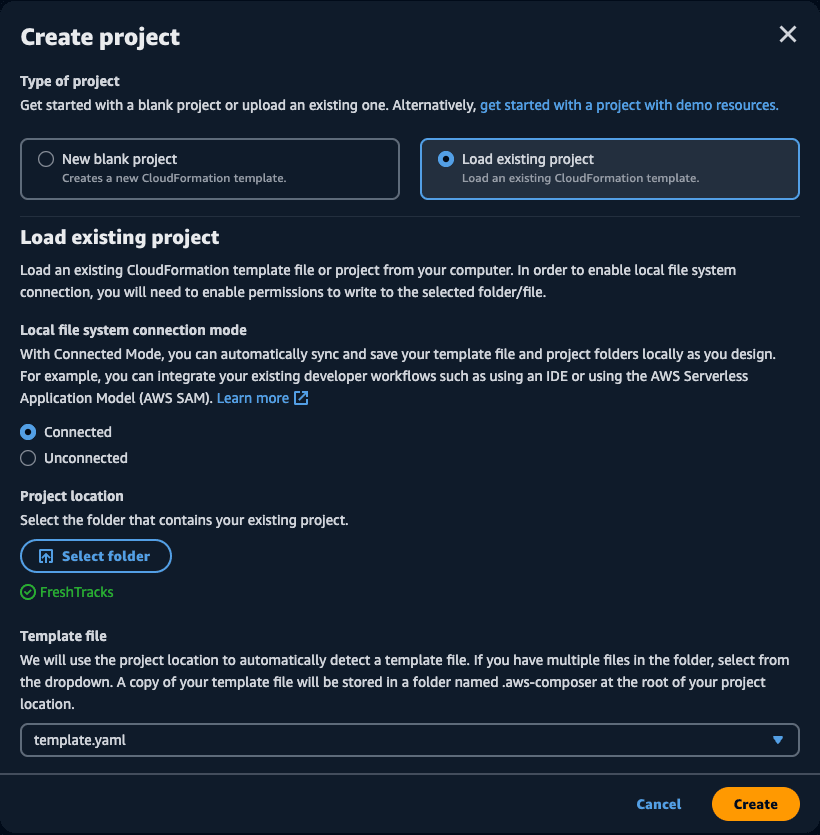Select the New blank project radio button
Image resolution: width=820 pixels, height=835 pixels.
click(46, 159)
